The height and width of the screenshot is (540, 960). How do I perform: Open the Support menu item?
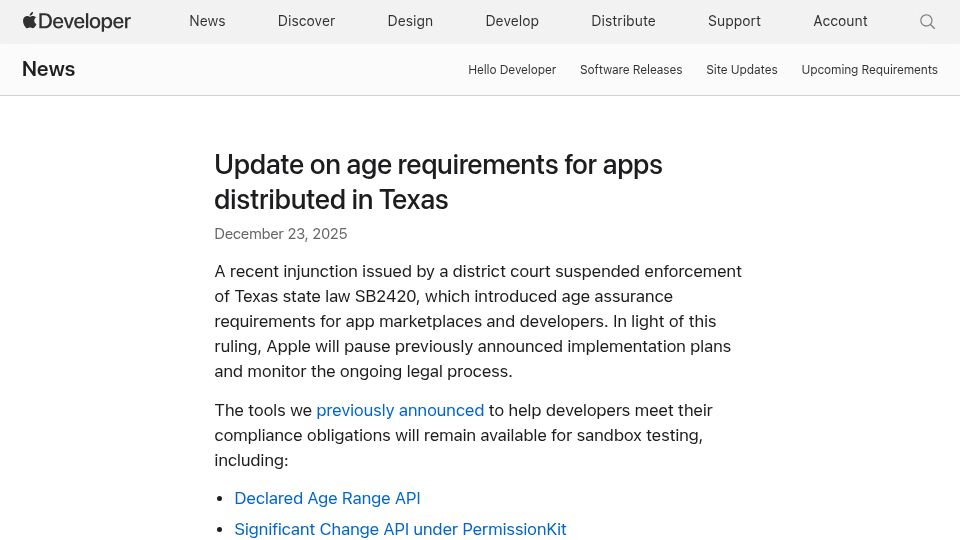pyautogui.click(x=734, y=21)
